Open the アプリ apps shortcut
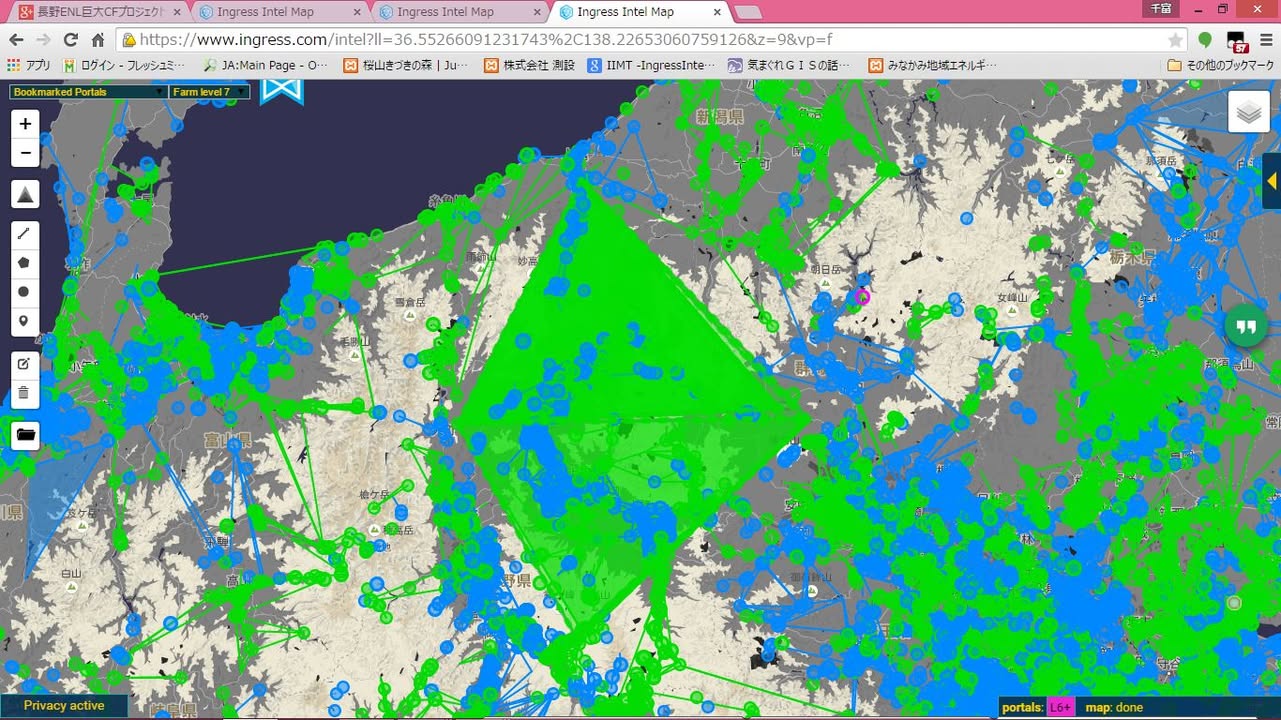The image size is (1281, 720). pos(29,65)
